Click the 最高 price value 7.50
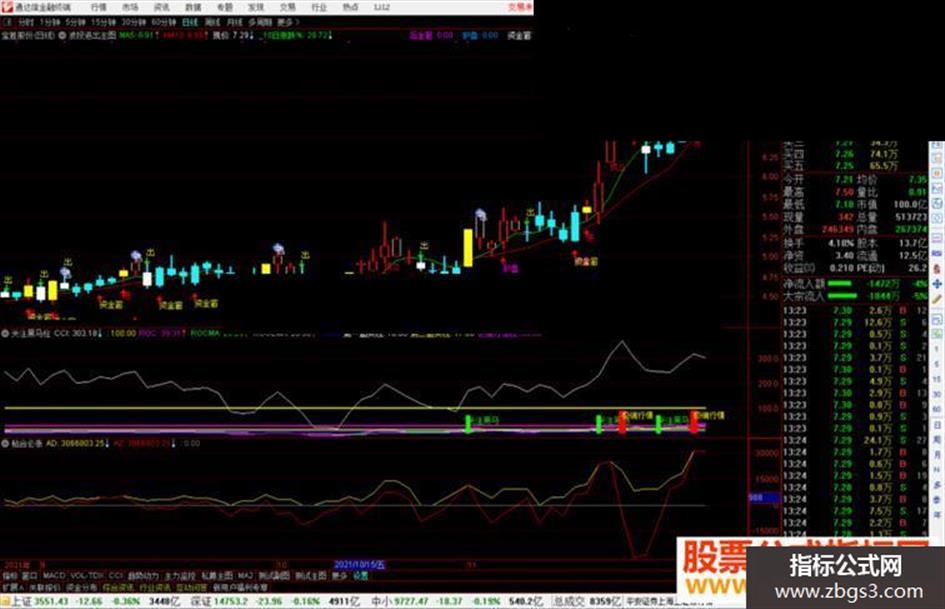 [843, 192]
